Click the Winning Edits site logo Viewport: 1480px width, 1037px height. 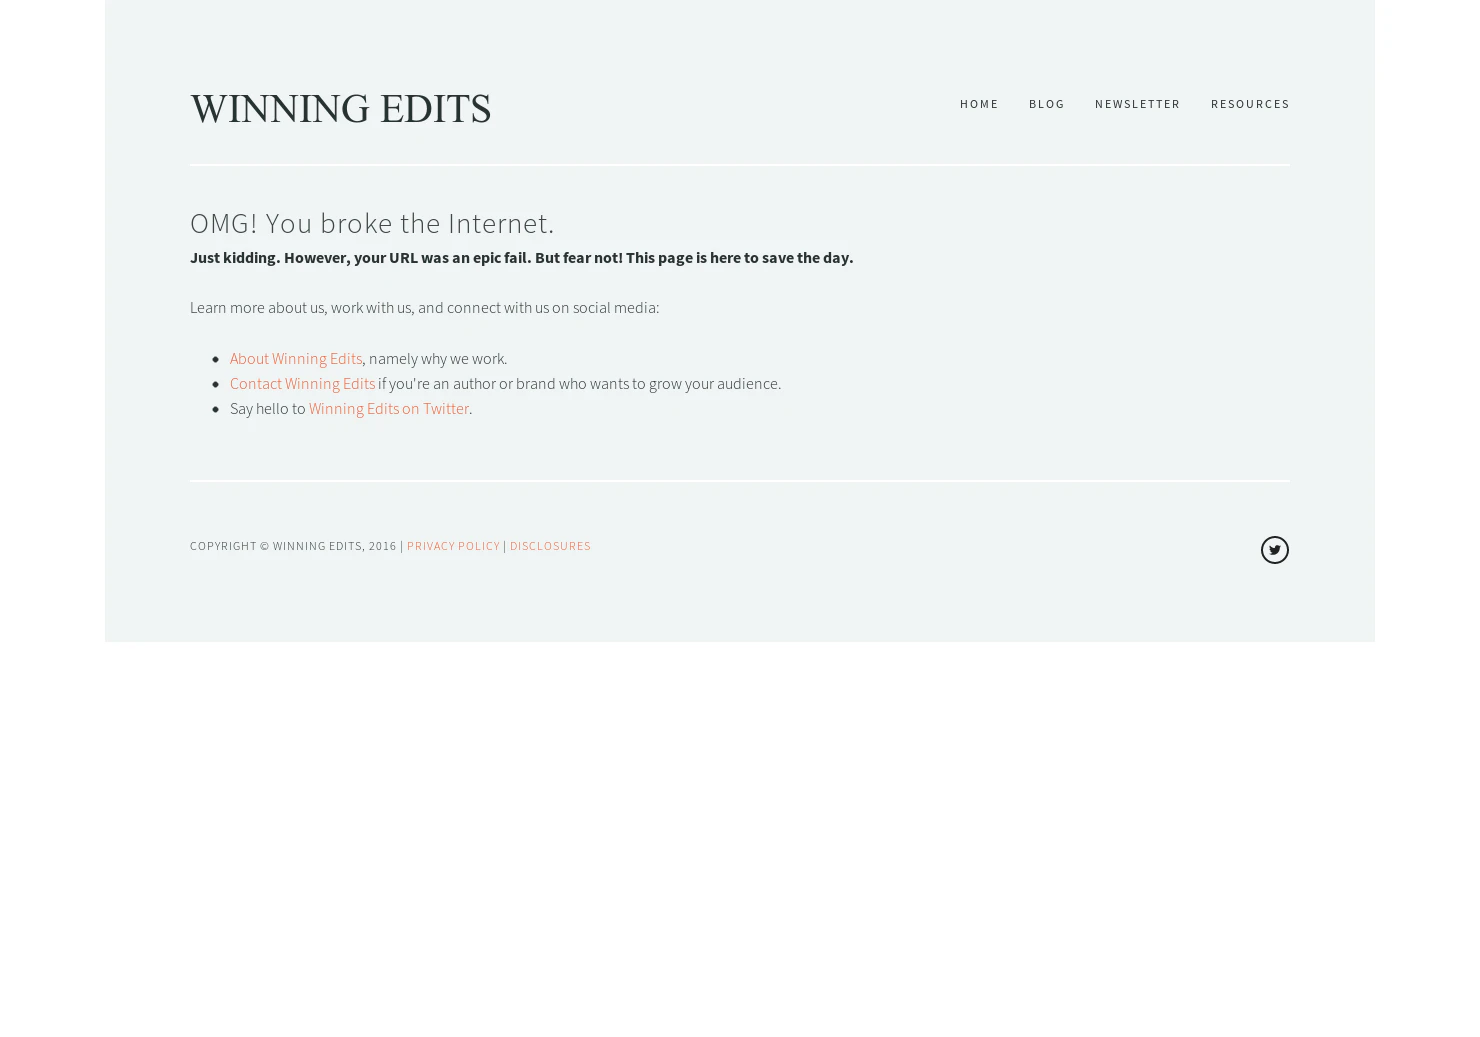click(x=340, y=109)
